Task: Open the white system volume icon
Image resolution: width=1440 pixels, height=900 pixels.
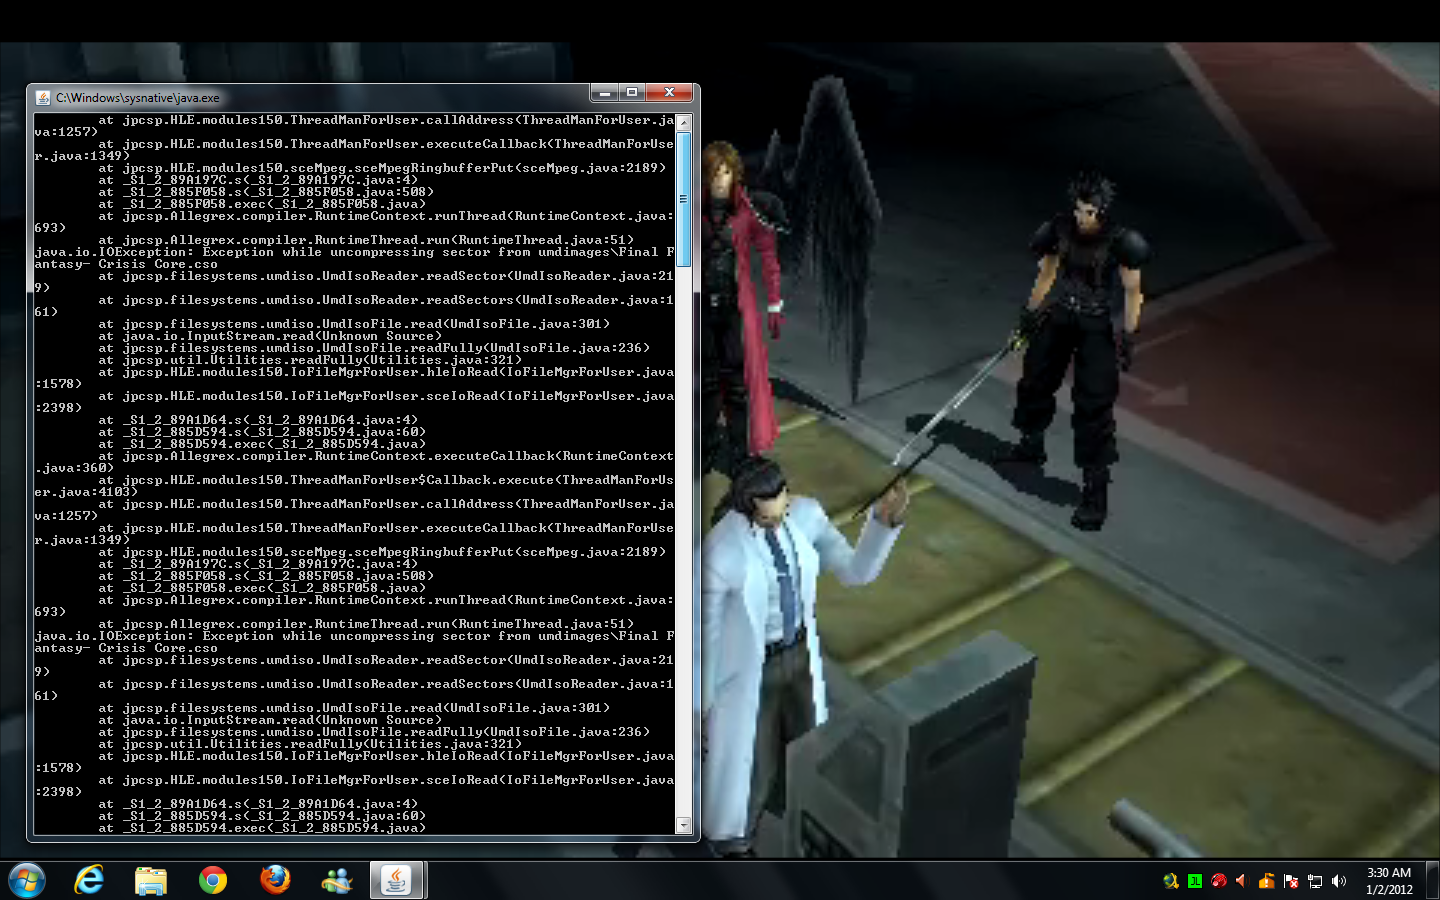Action: pos(1339,881)
